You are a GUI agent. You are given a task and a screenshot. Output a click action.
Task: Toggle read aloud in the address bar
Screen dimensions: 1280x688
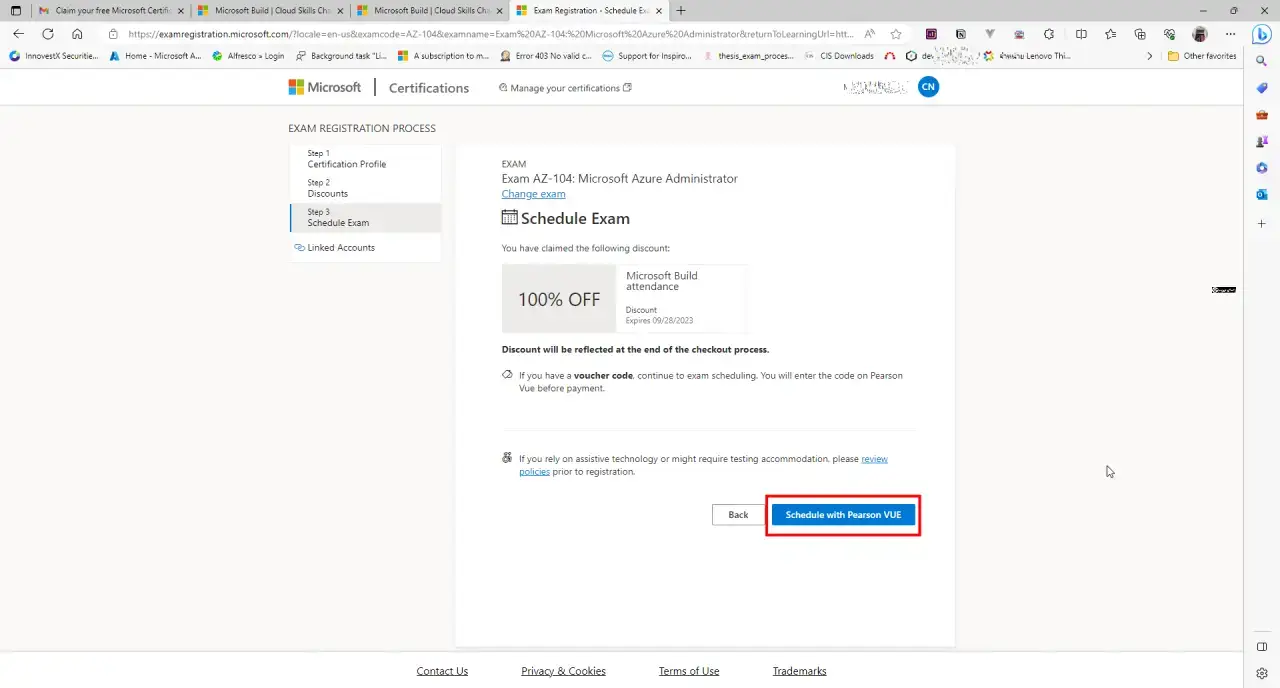[869, 34]
